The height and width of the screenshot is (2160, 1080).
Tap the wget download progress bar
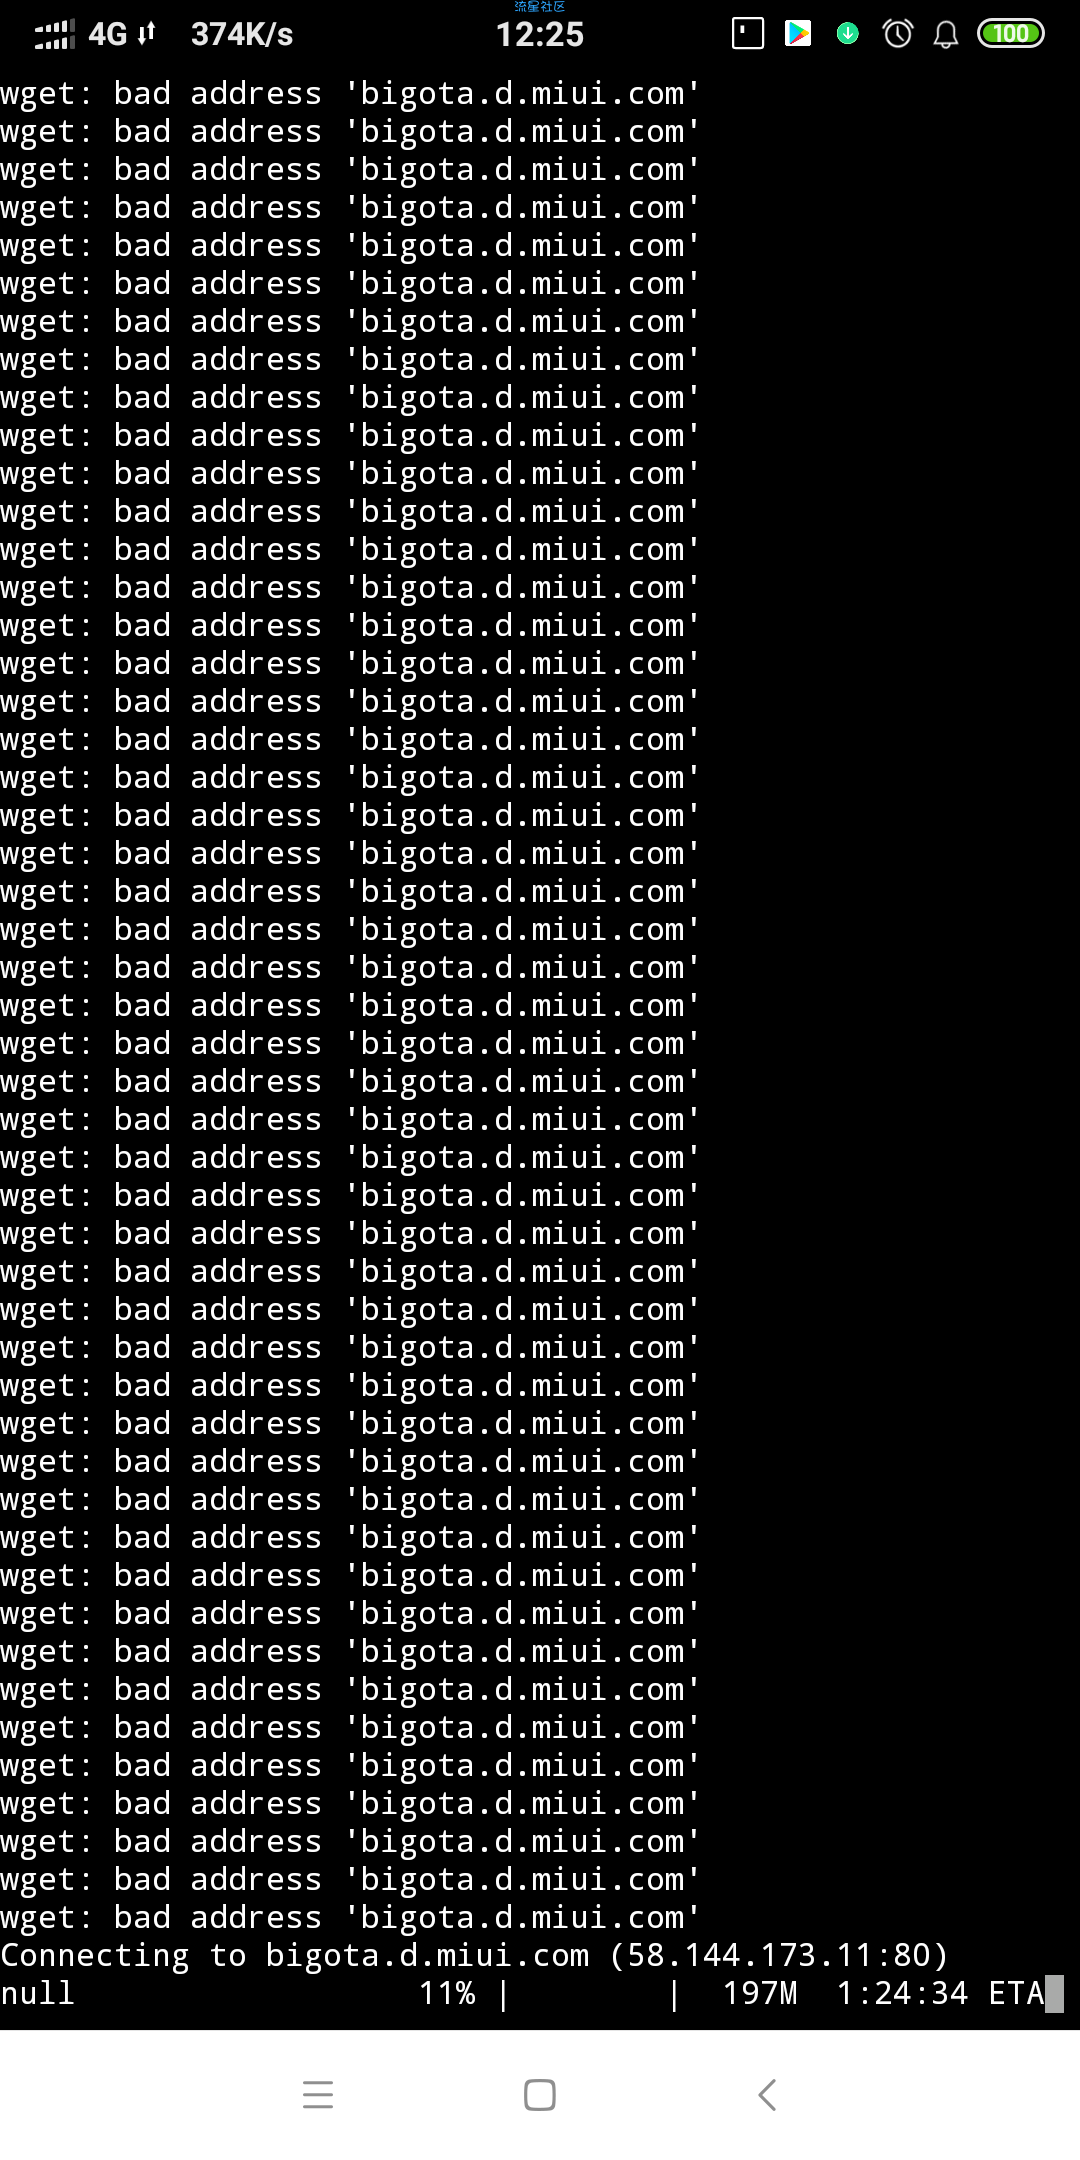590,1993
